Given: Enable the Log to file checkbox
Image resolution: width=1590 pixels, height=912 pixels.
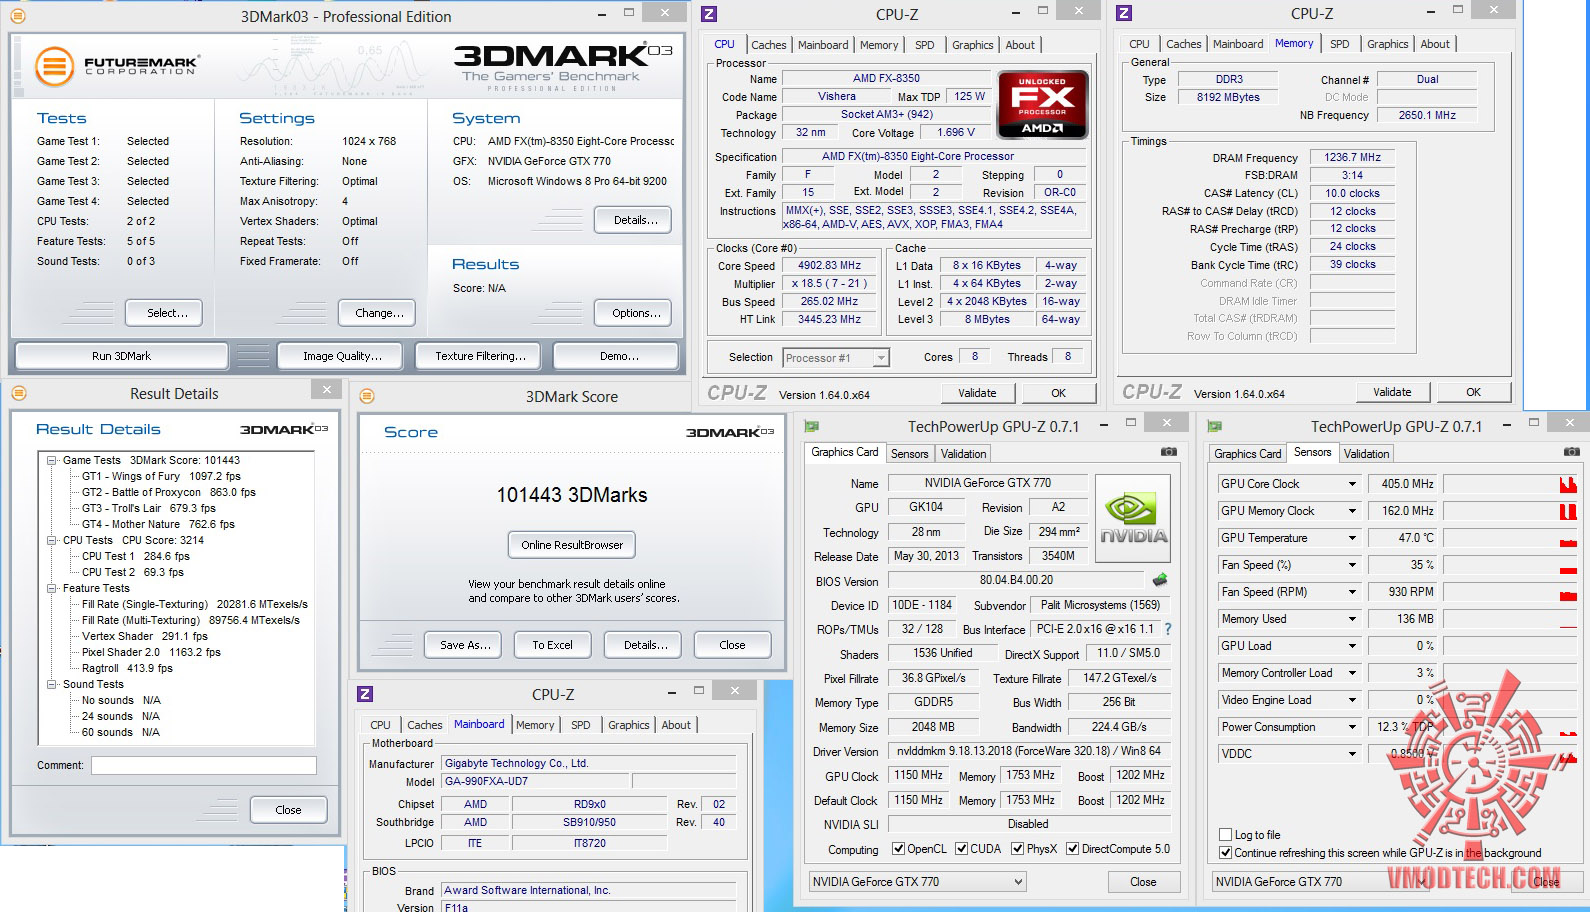Looking at the screenshot, I should 1225,834.
